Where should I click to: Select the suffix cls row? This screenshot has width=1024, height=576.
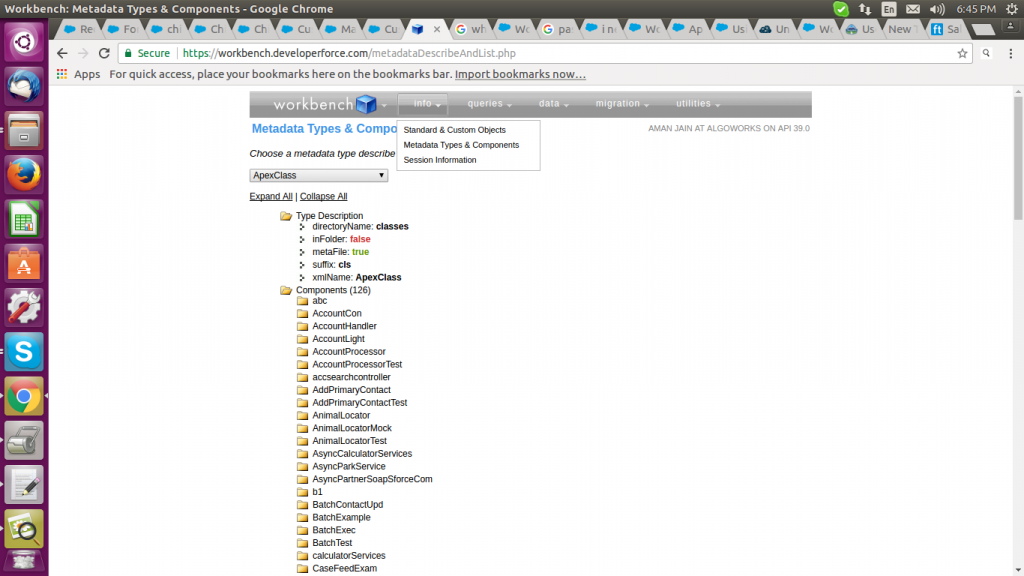331,264
